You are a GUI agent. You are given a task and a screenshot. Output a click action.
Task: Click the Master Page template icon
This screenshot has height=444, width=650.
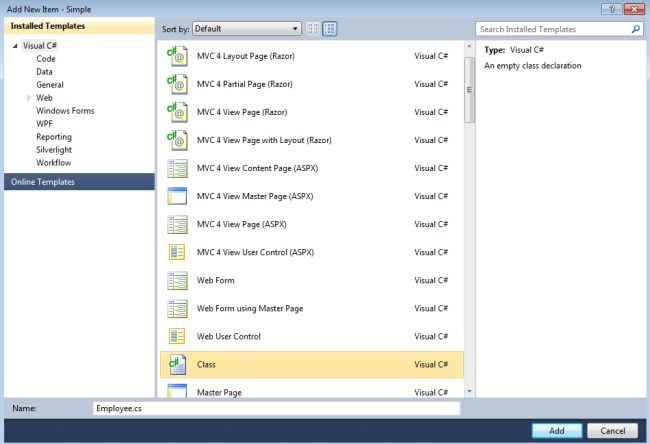click(177, 391)
